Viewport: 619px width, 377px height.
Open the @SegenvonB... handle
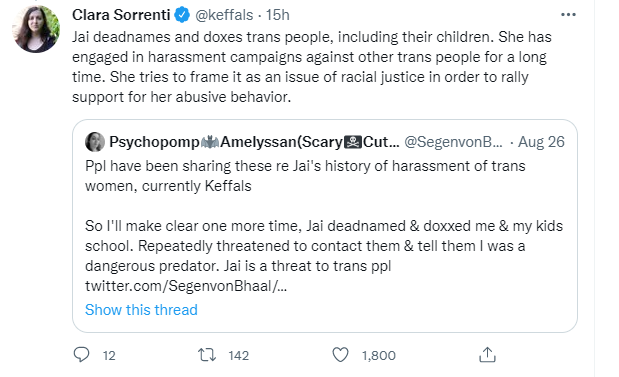click(x=454, y=142)
